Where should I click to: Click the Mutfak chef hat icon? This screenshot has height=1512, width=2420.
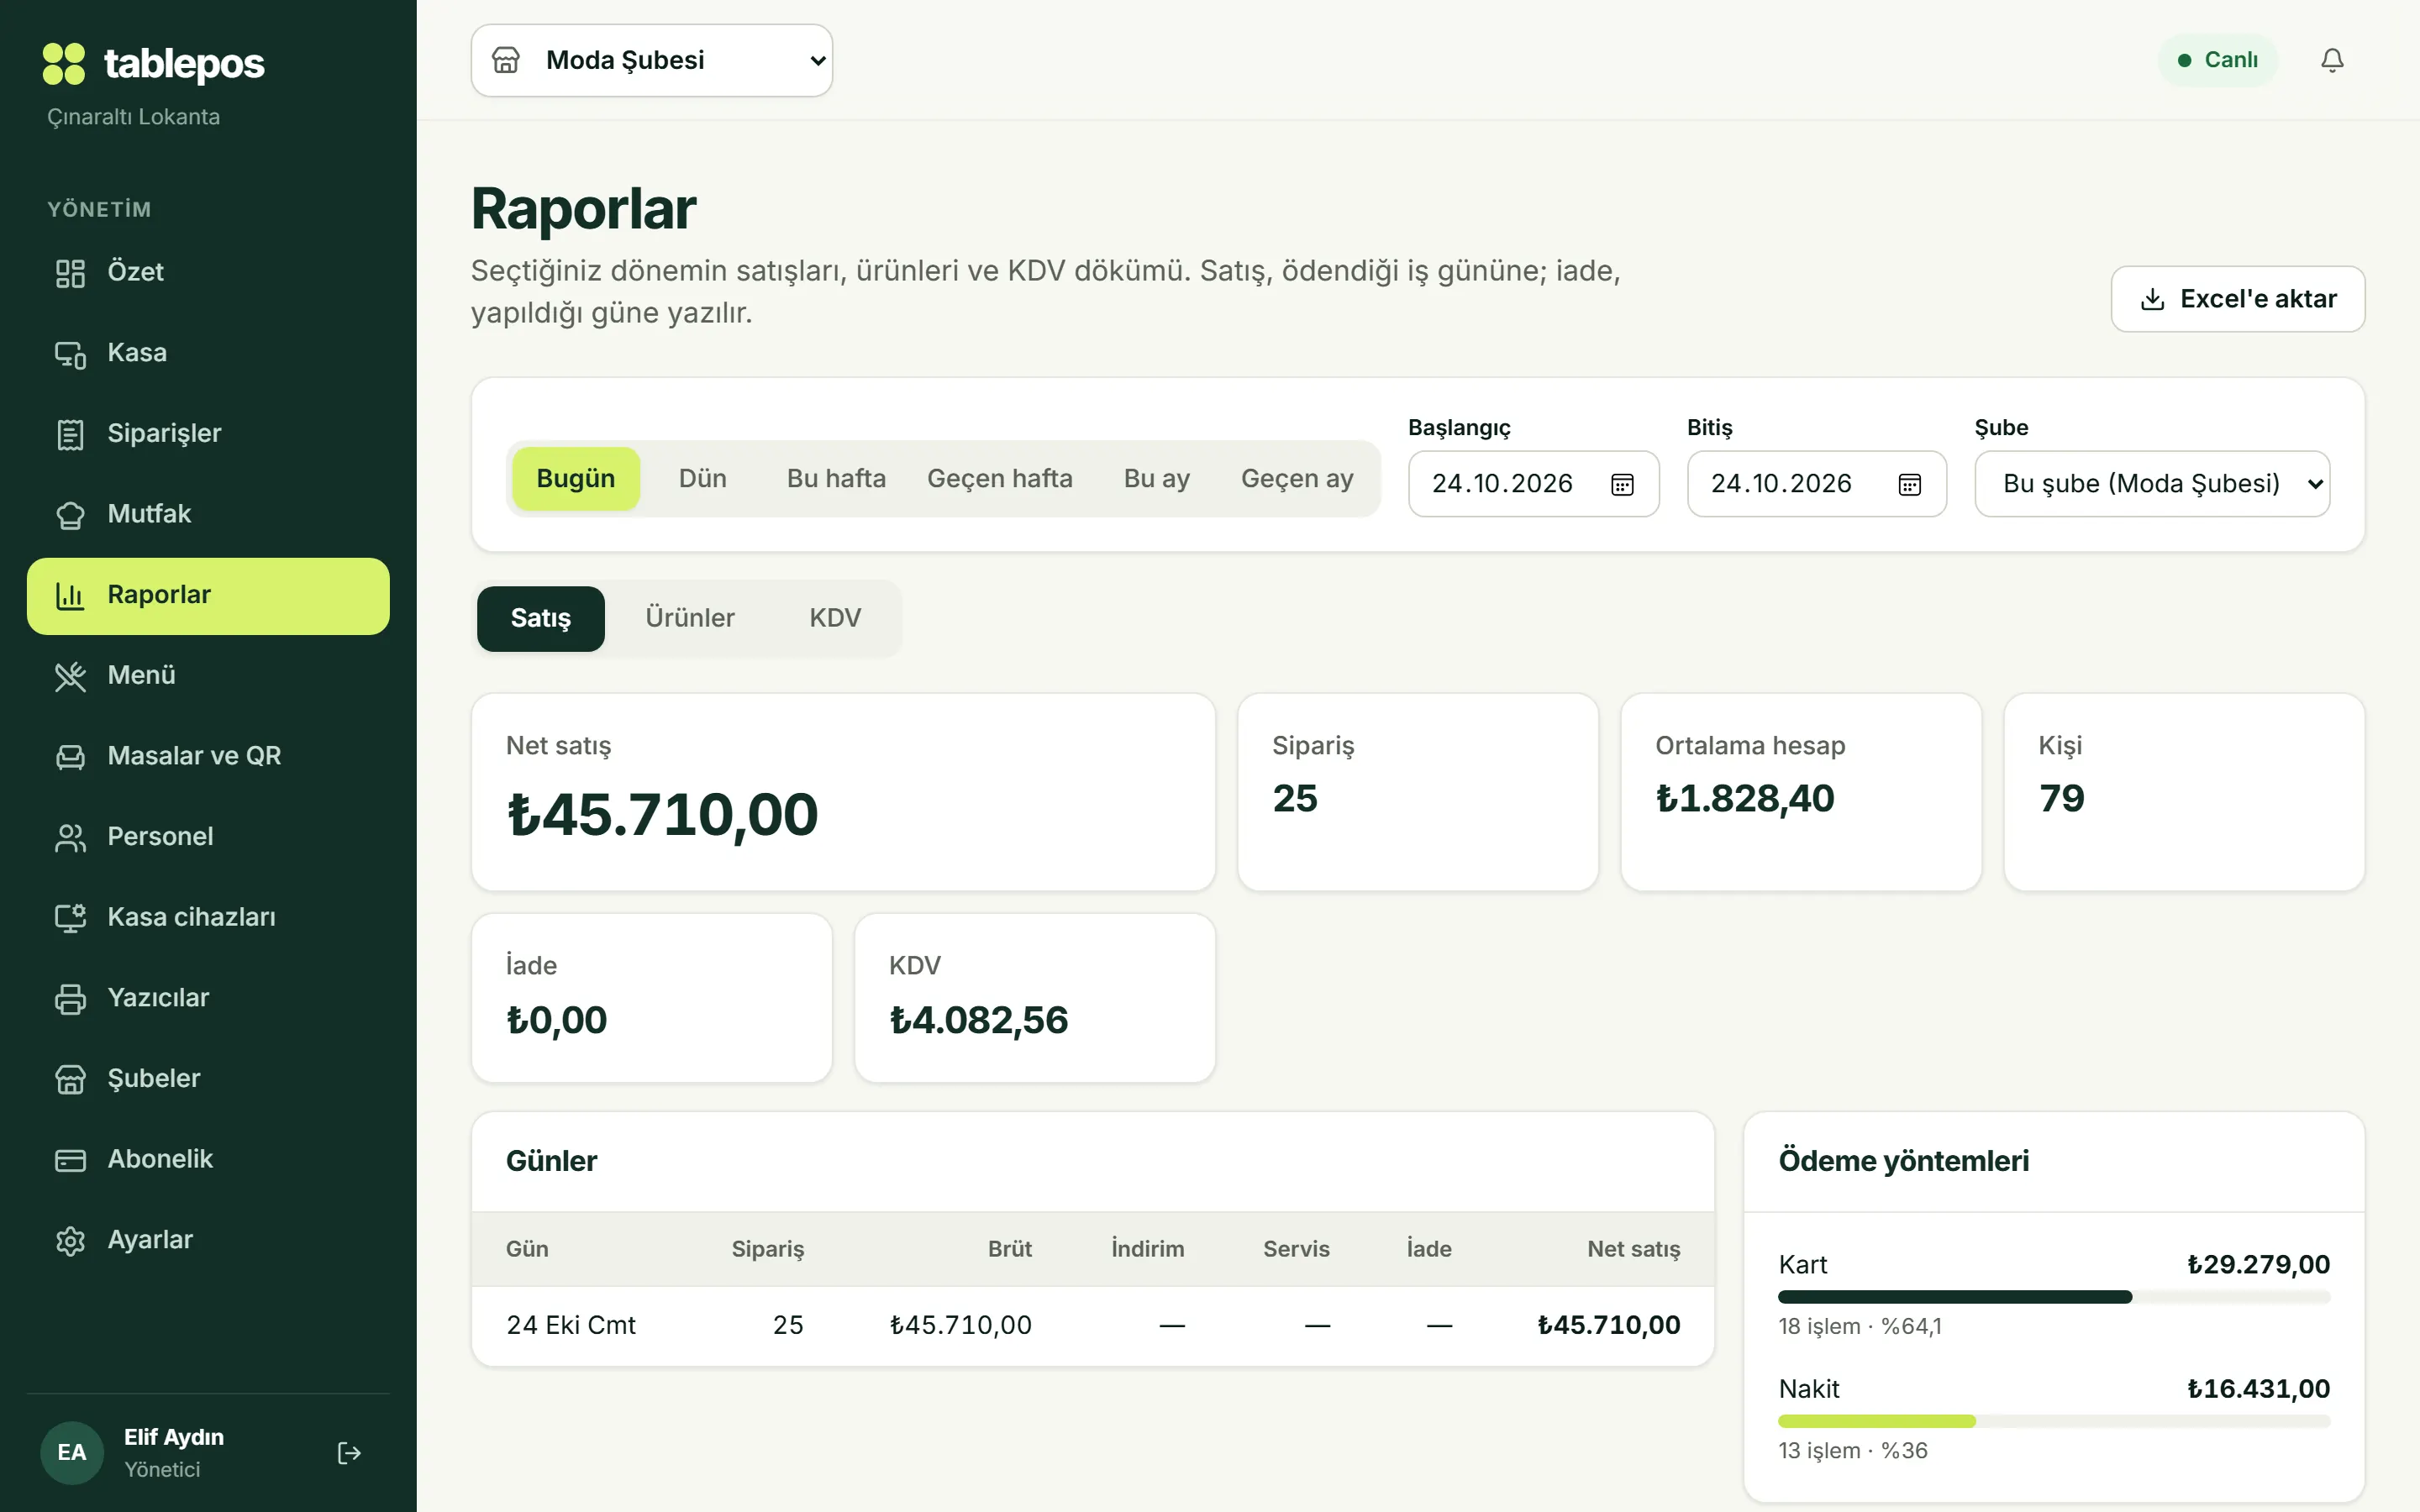pyautogui.click(x=70, y=515)
